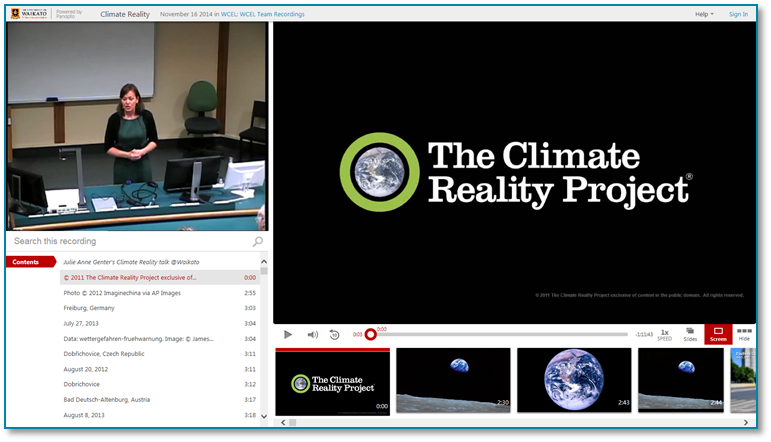The width and height of the screenshot is (771, 442).
Task: Jump to 'Dobrichovice' entry at 3:12
Action: [160, 384]
